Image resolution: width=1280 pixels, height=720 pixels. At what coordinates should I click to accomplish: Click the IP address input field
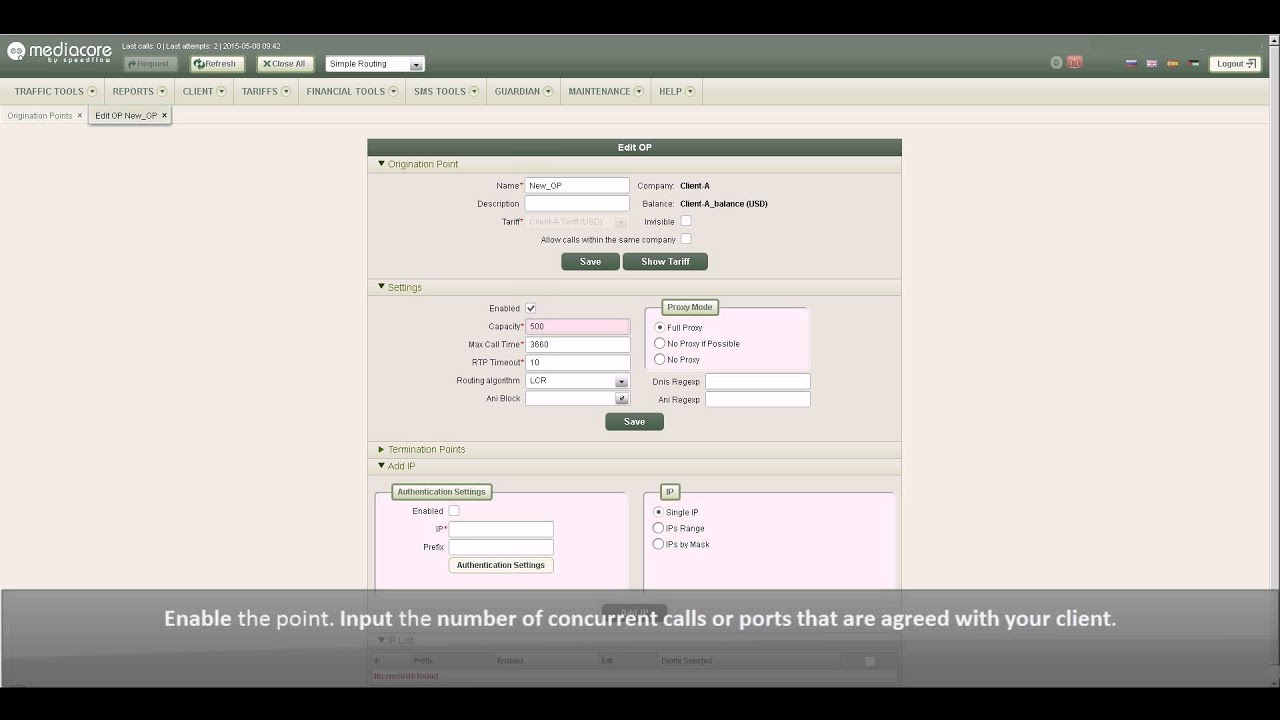[x=501, y=529]
